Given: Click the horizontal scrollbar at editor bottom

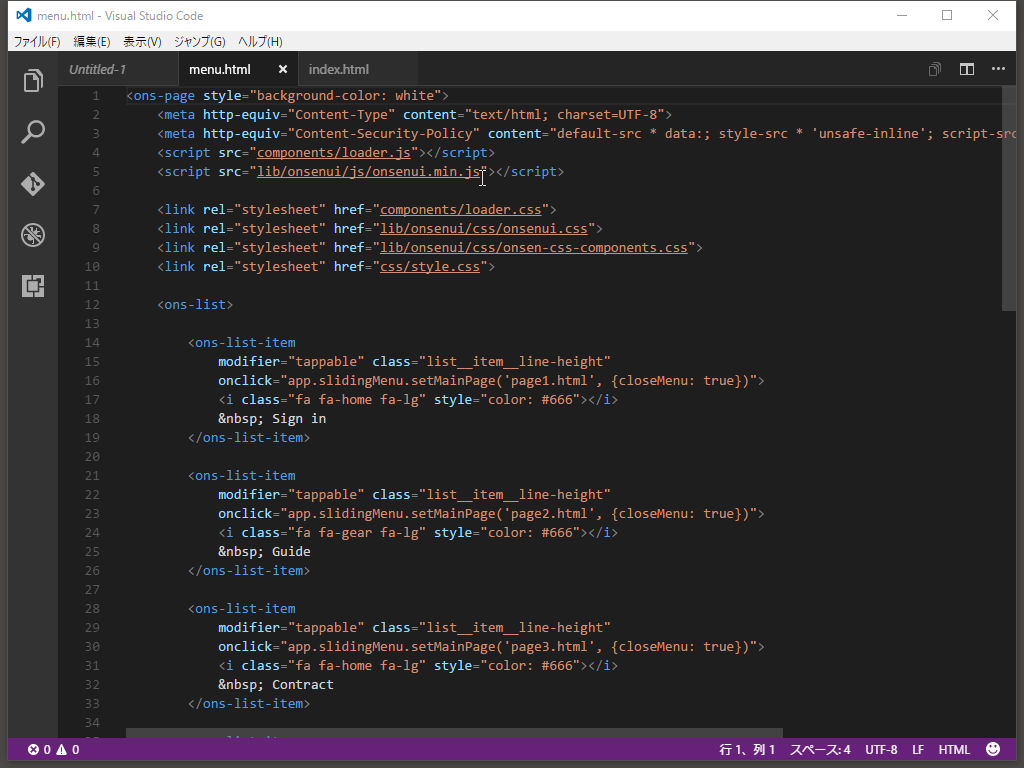Looking at the screenshot, I should 454,733.
